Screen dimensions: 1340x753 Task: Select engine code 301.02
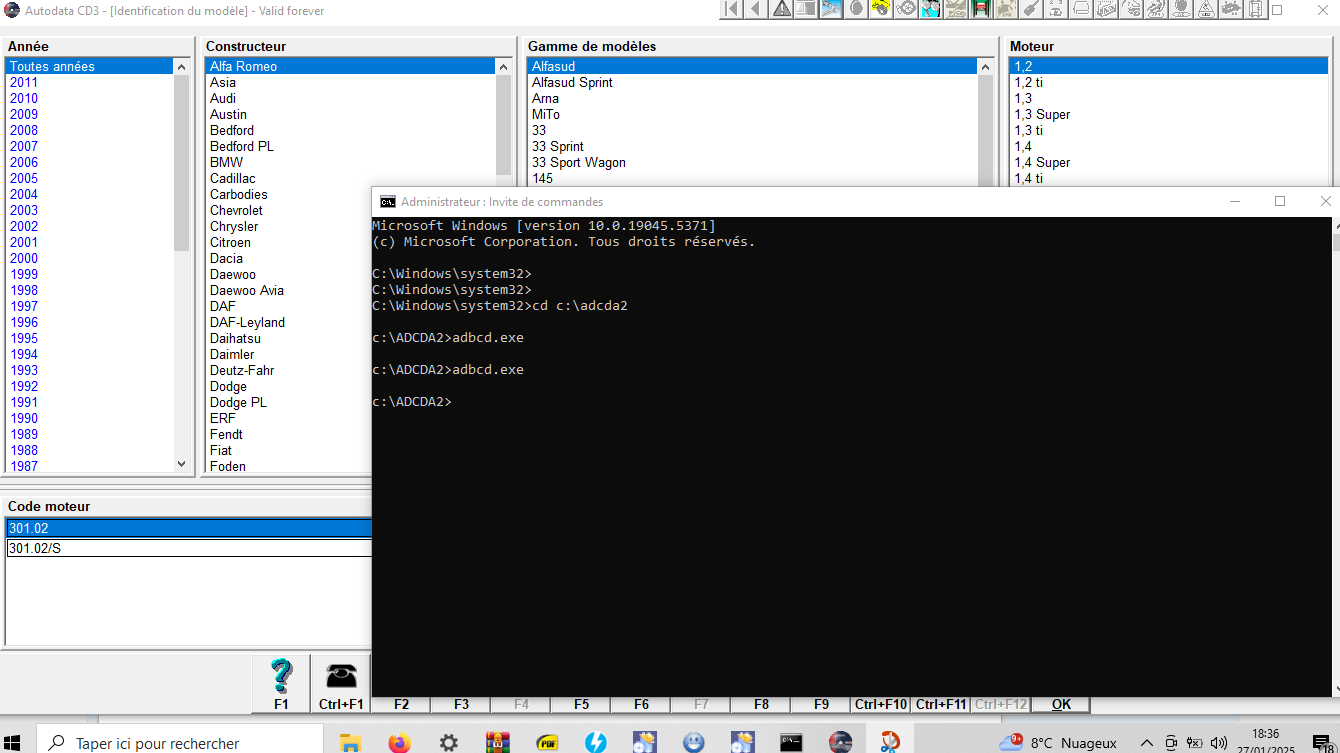(x=189, y=528)
